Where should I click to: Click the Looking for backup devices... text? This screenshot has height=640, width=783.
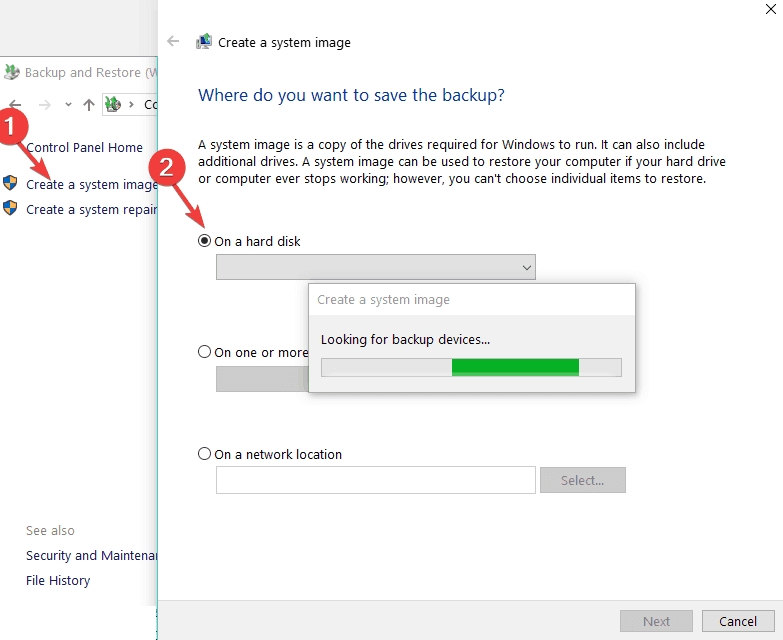click(405, 340)
